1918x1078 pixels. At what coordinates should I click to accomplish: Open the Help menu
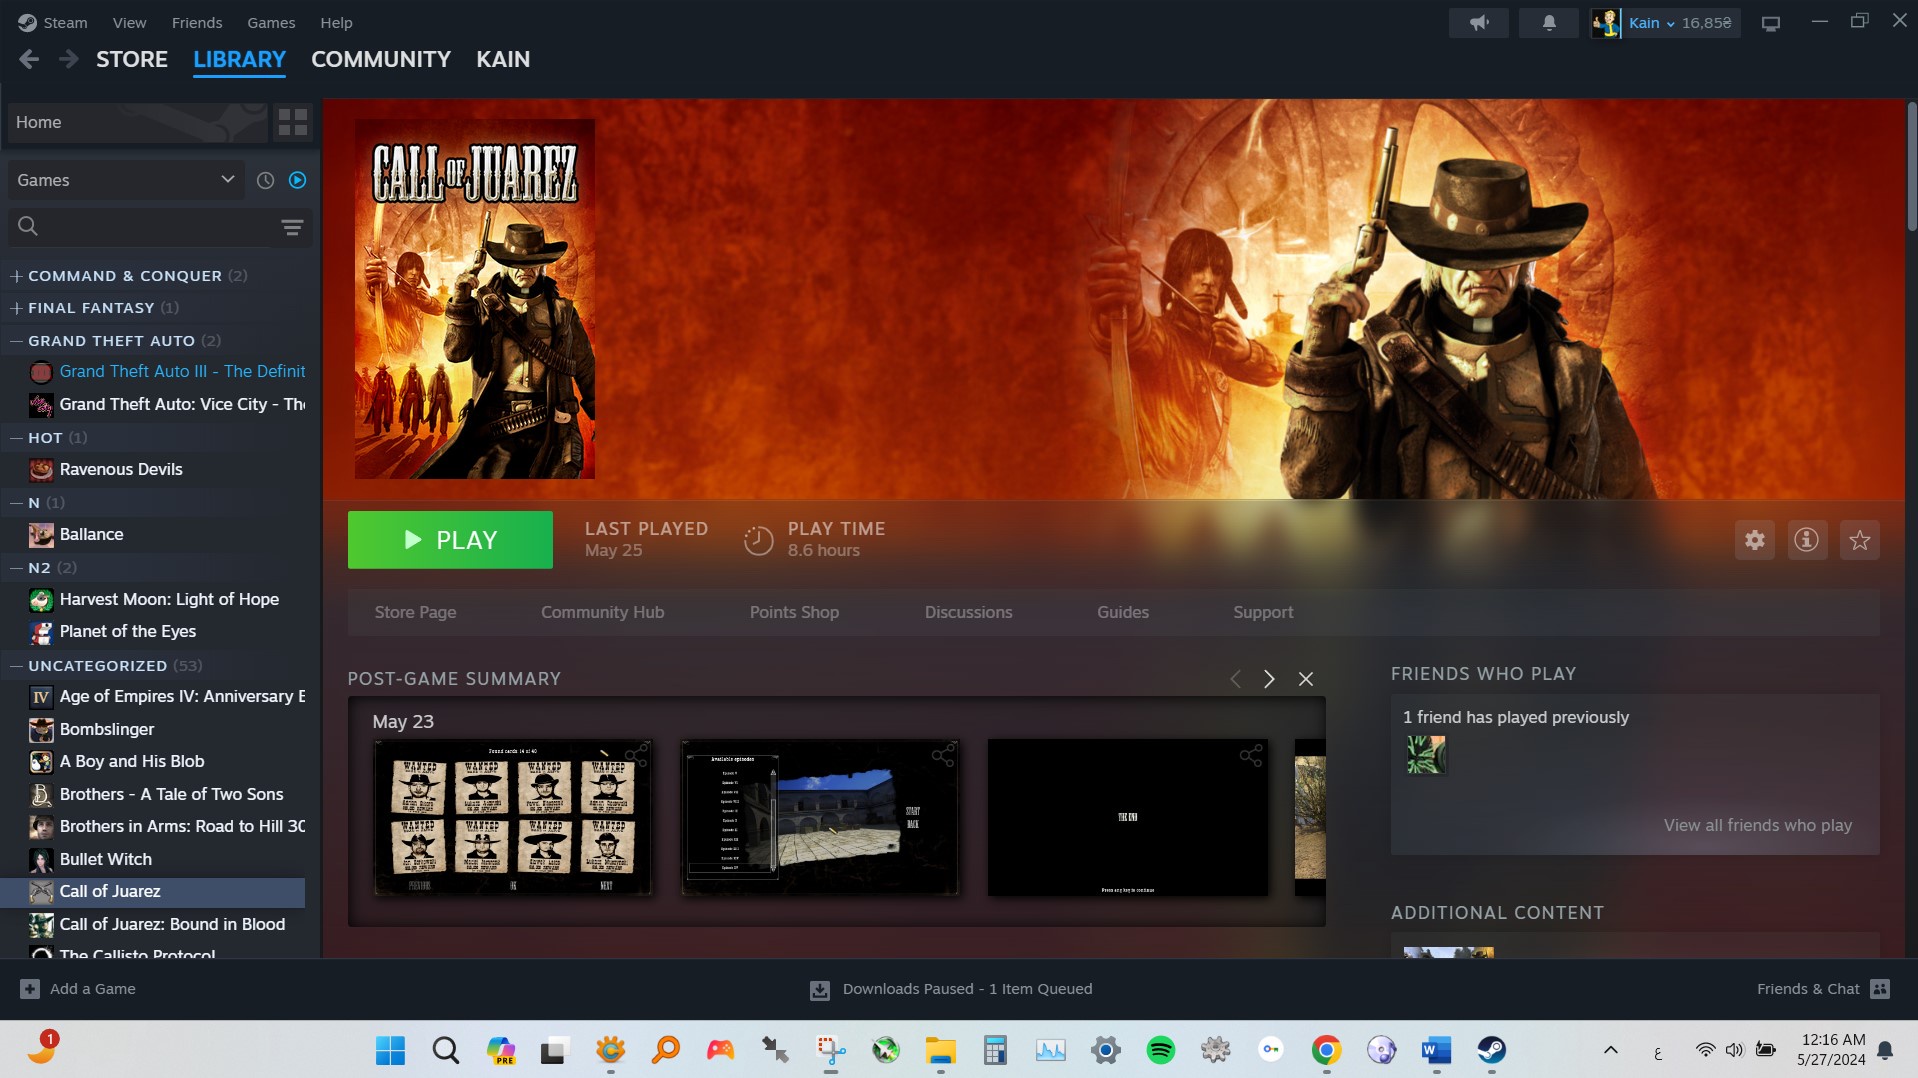pos(336,22)
